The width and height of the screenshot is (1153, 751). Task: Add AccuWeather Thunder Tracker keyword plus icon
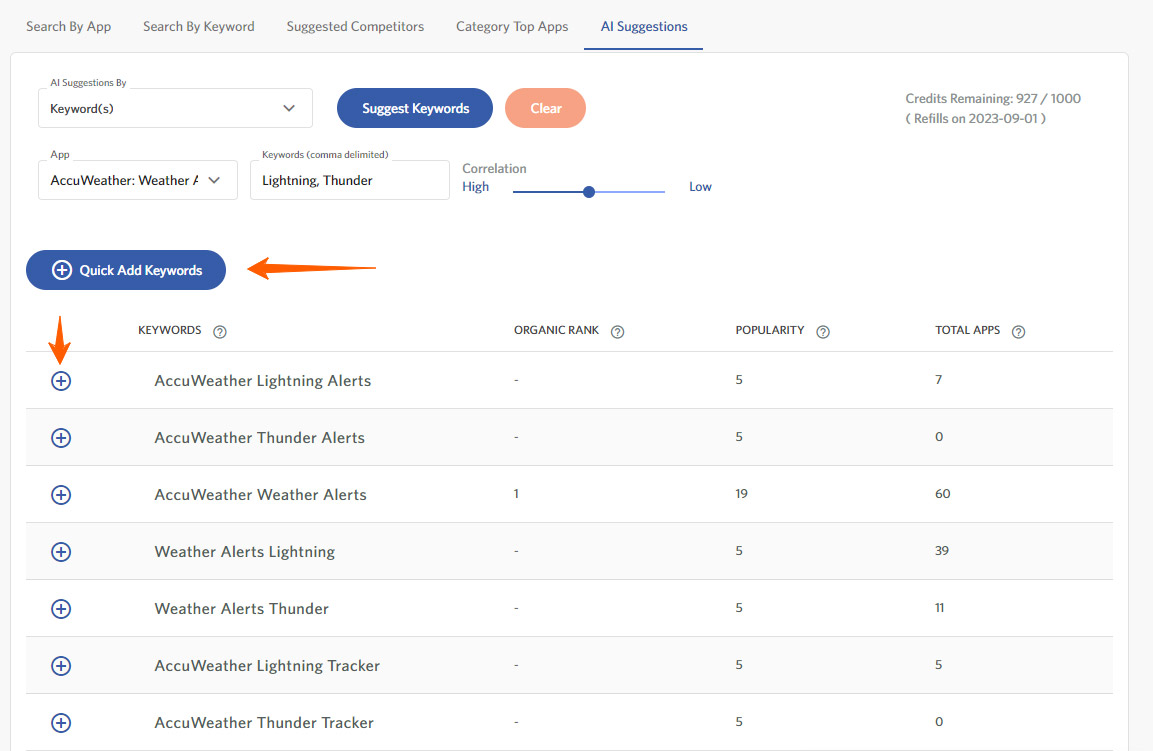pyautogui.click(x=61, y=723)
